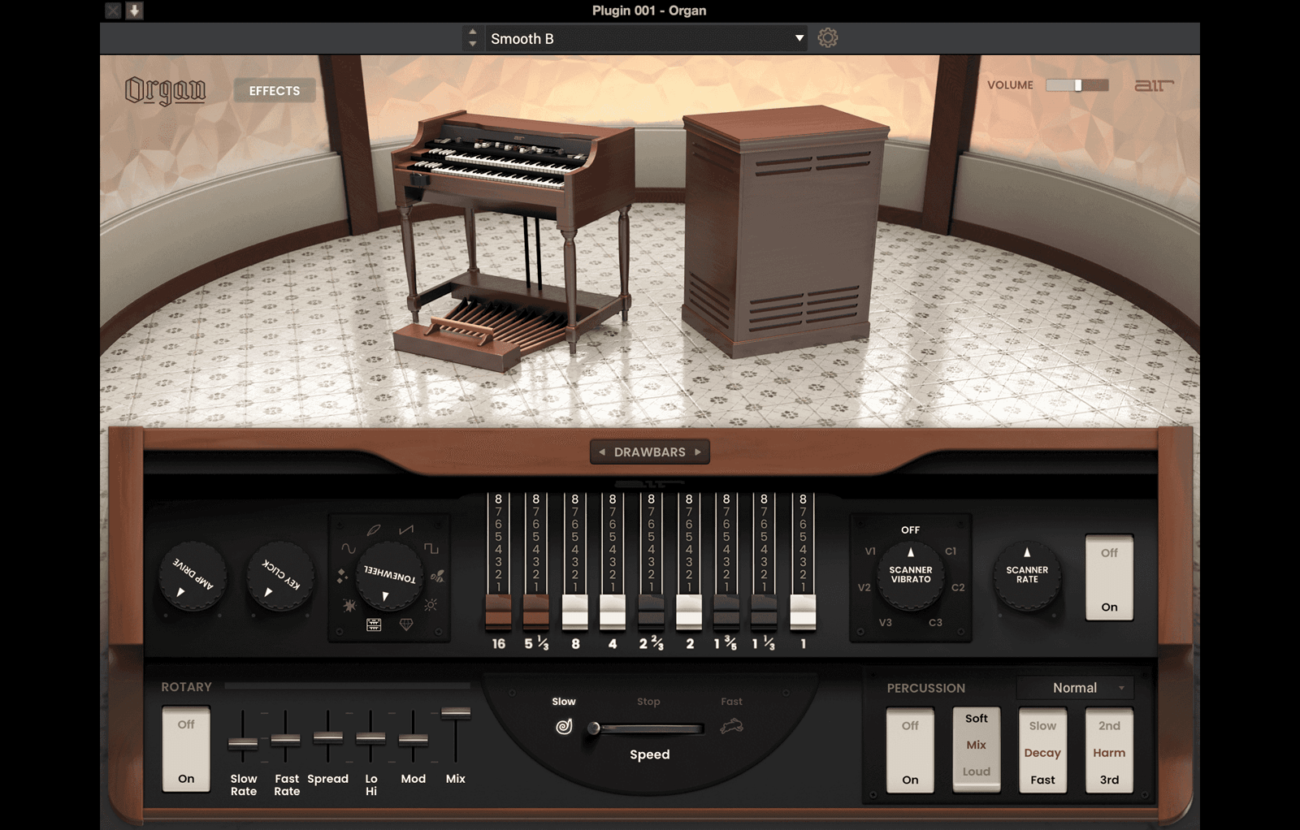Click the Organ logo

[x=165, y=91]
